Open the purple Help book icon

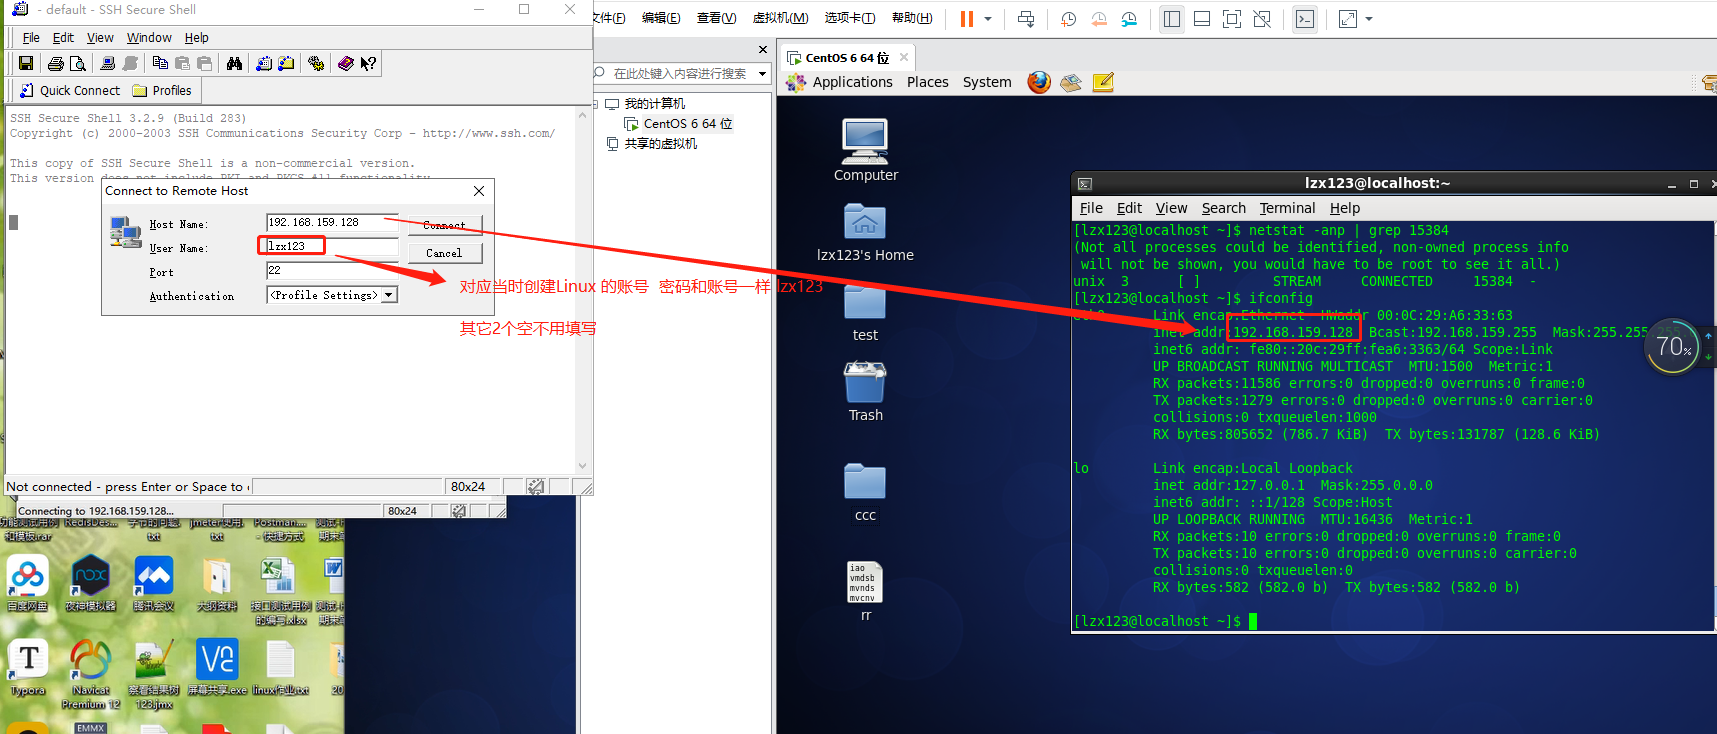point(346,63)
